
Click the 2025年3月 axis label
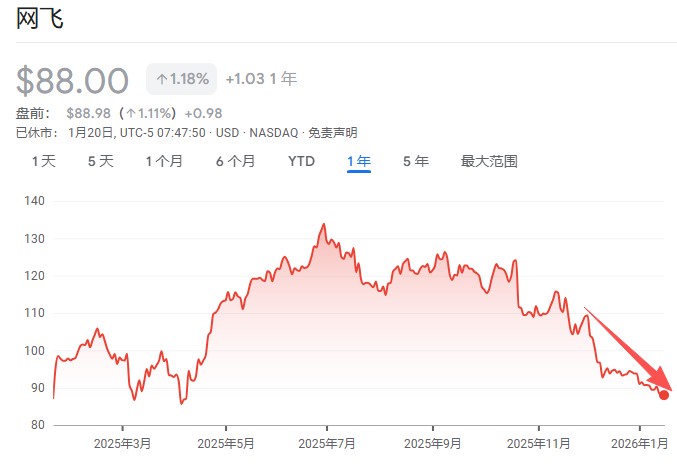123,444
